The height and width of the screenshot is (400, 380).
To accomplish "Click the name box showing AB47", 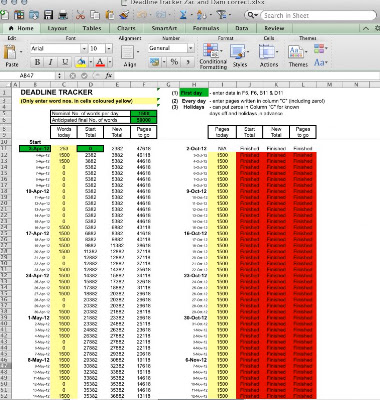I will [x=28, y=76].
